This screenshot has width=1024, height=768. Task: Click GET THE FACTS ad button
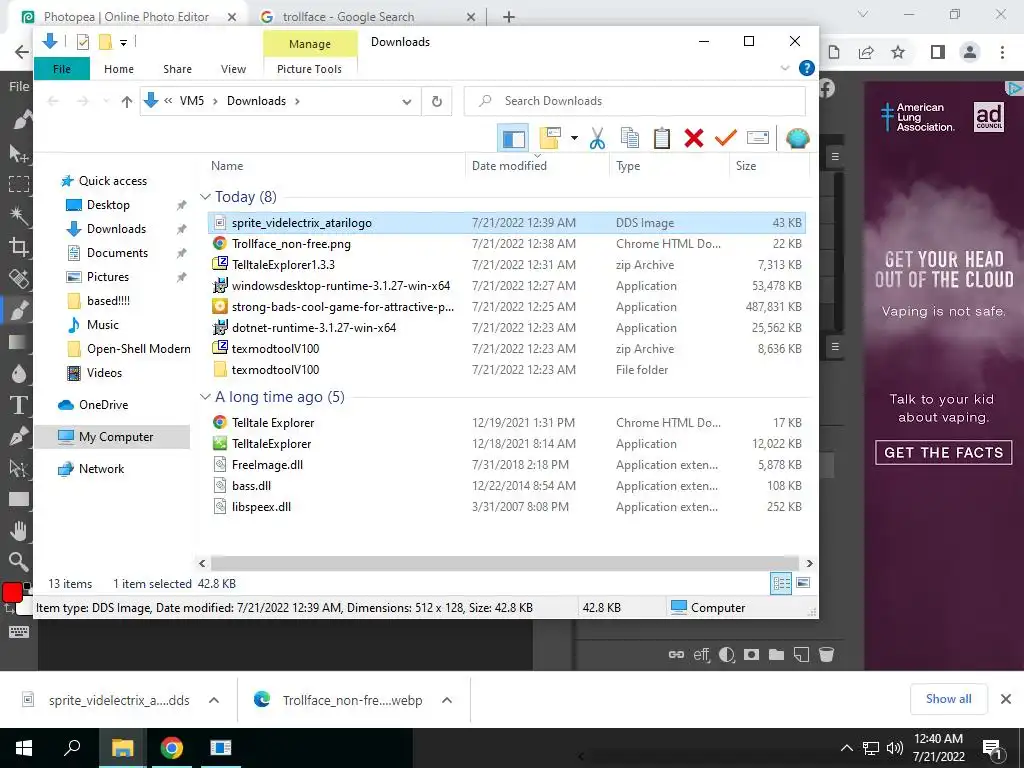944,453
